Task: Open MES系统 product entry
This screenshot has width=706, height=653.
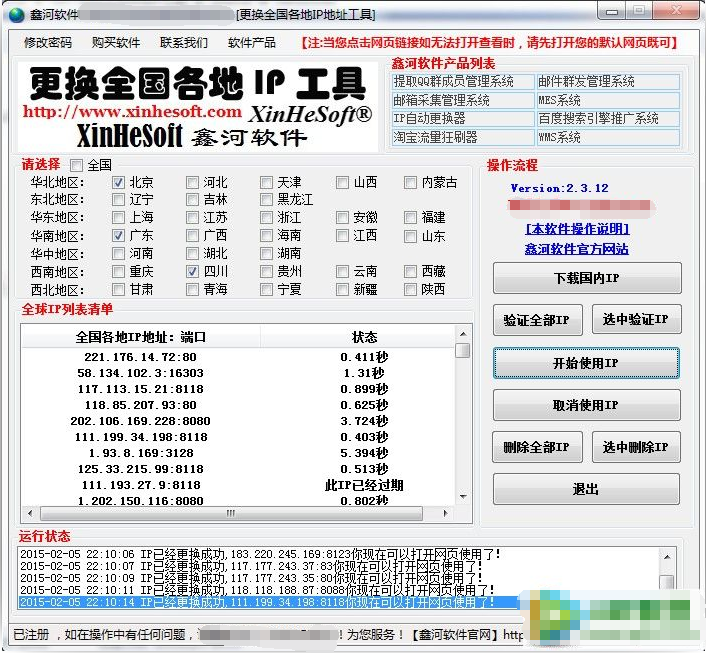Action: tap(608, 100)
